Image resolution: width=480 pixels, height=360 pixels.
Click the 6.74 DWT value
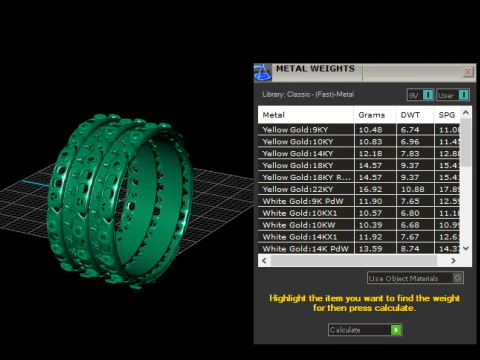[x=410, y=130]
